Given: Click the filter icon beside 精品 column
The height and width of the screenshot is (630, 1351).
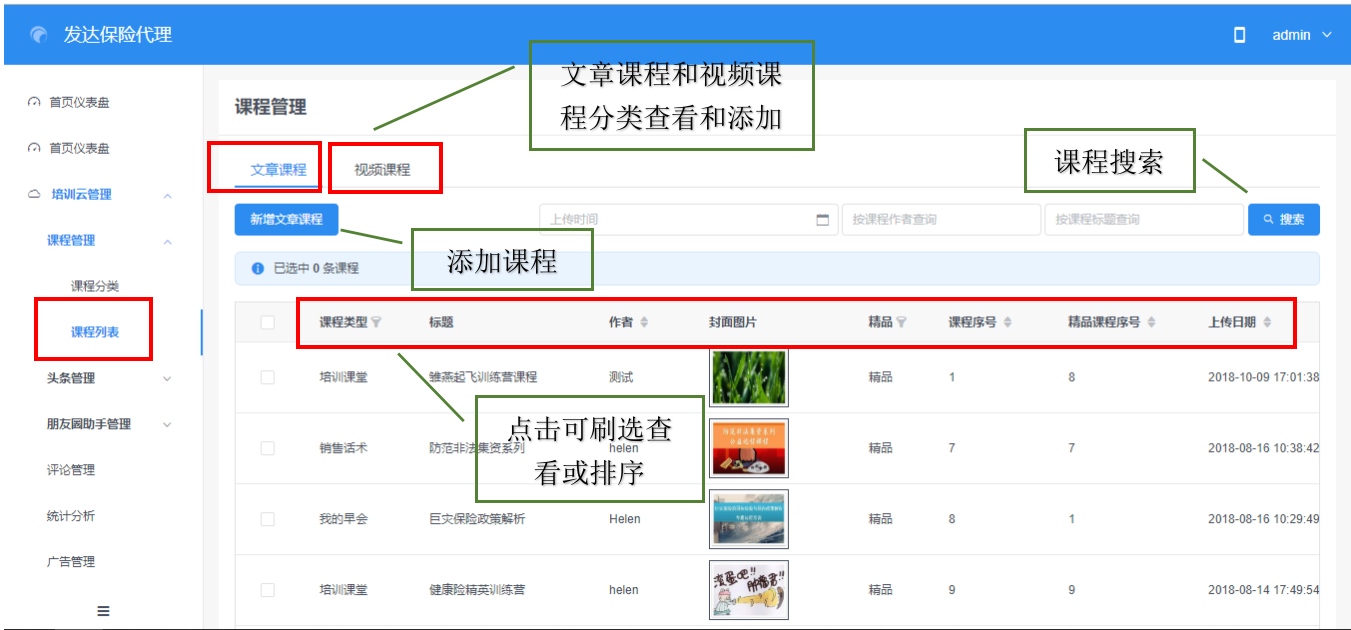Looking at the screenshot, I should (901, 322).
